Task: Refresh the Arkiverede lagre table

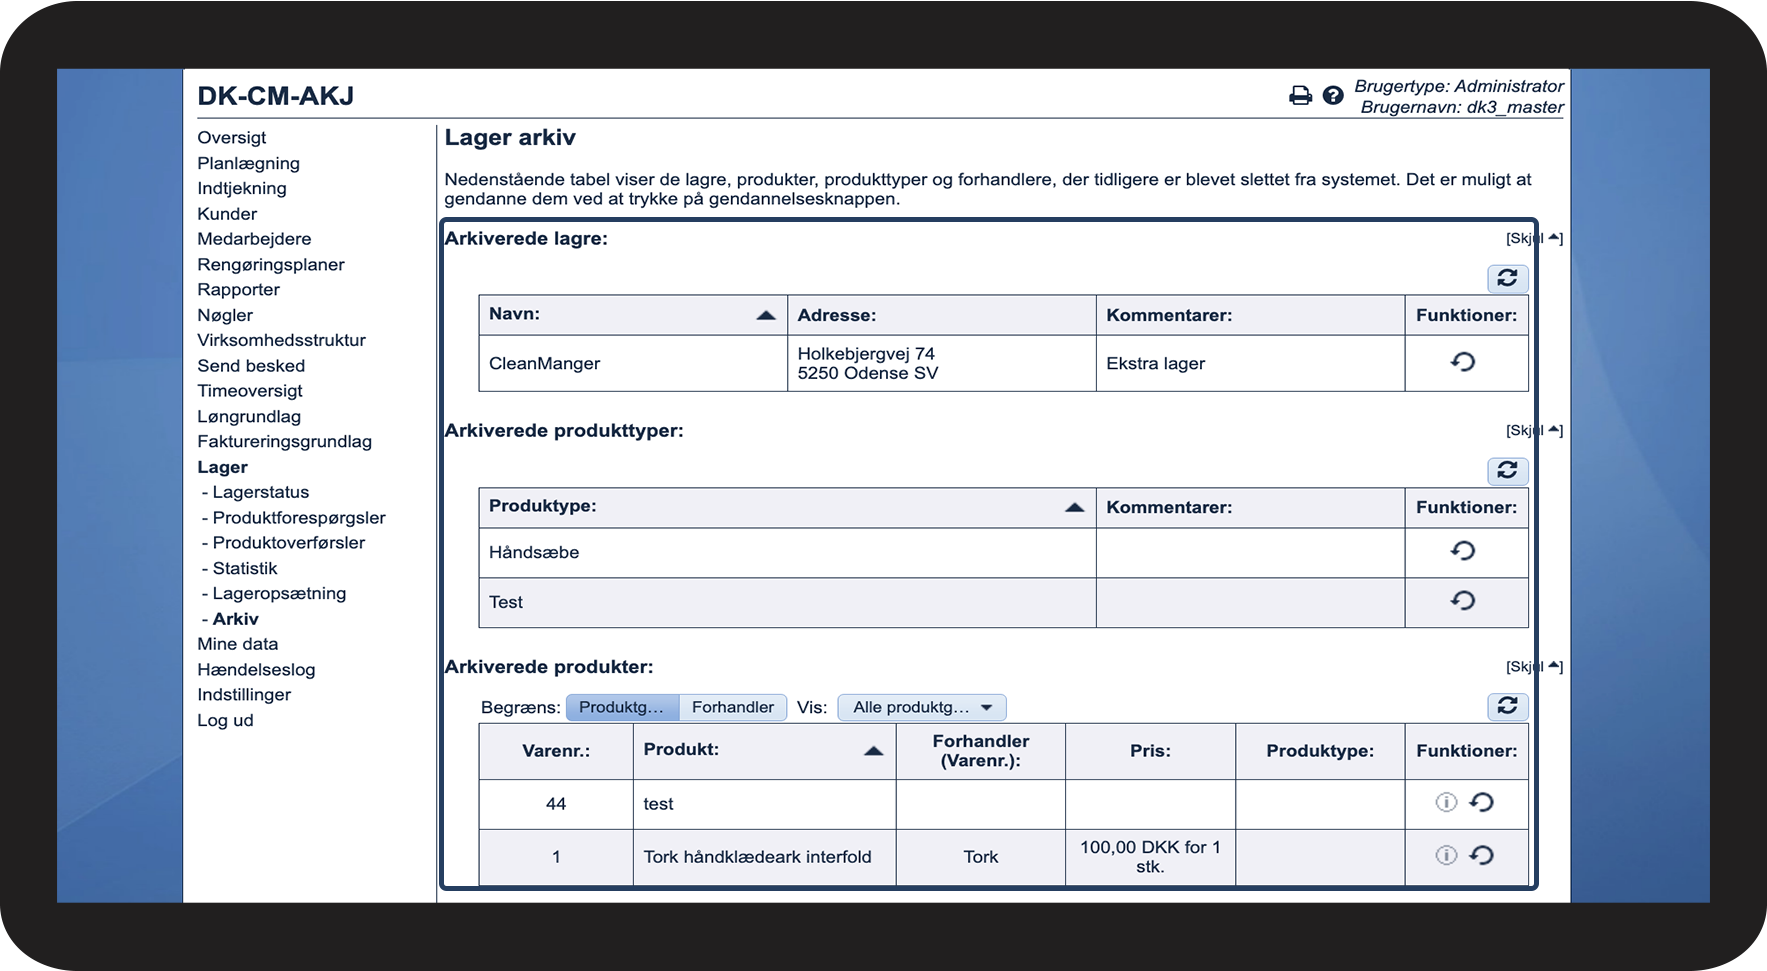Action: tap(1507, 278)
